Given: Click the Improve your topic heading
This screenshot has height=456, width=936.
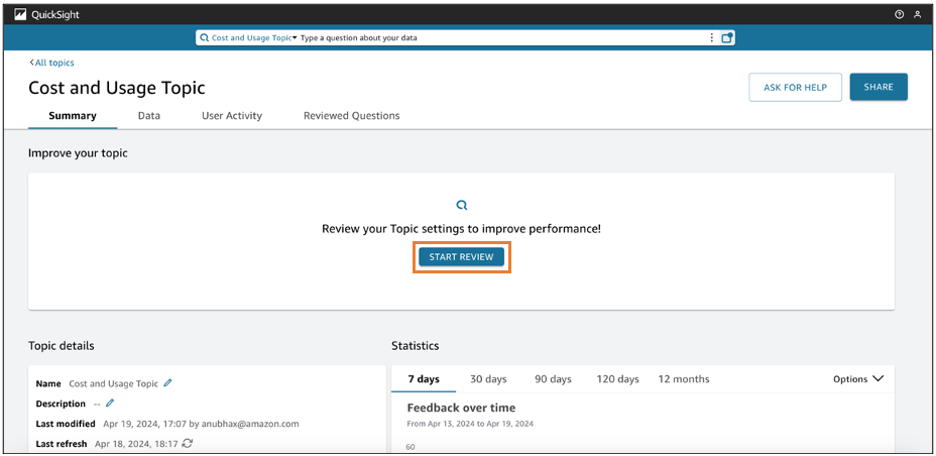Looking at the screenshot, I should pos(78,153).
